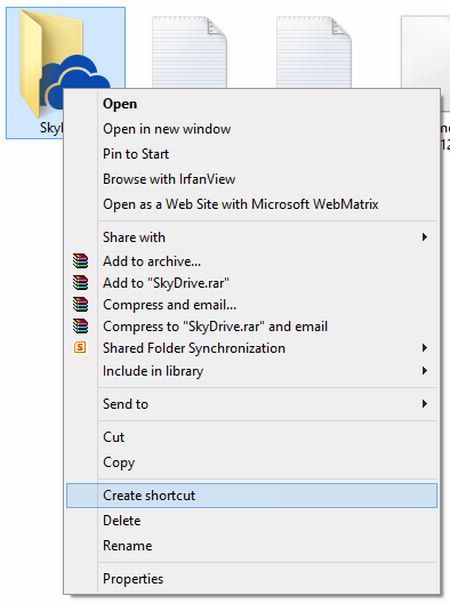Choose Compress to "SkyDrive.rar" and email
The height and width of the screenshot is (604, 450).
[252, 326]
